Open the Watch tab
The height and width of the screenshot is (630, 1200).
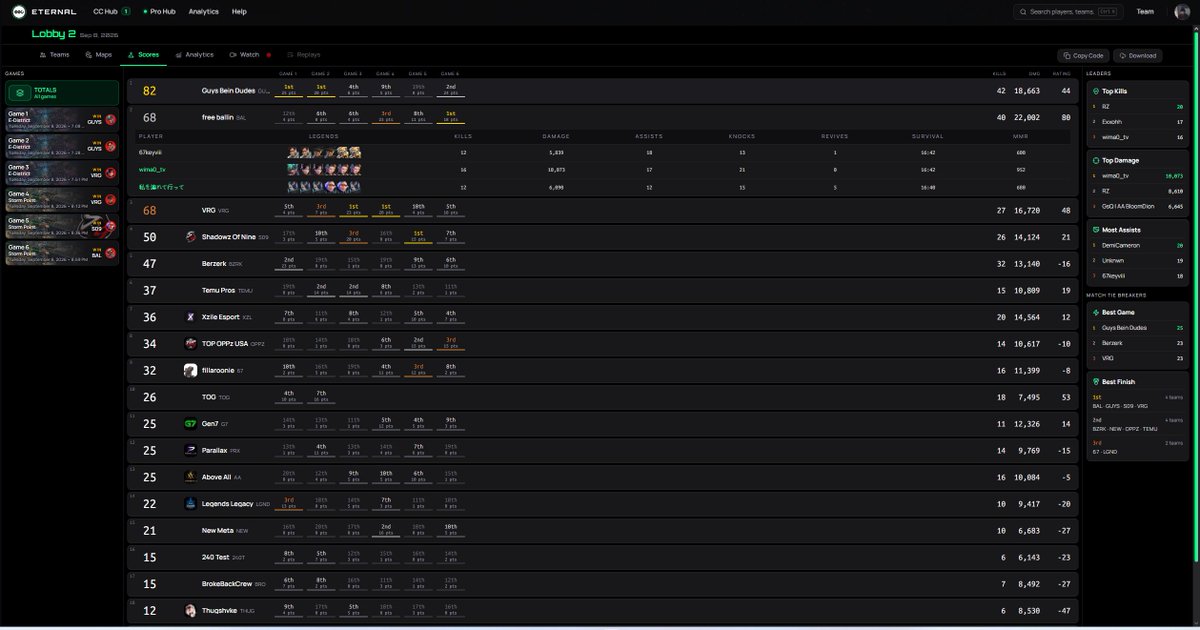click(248, 55)
